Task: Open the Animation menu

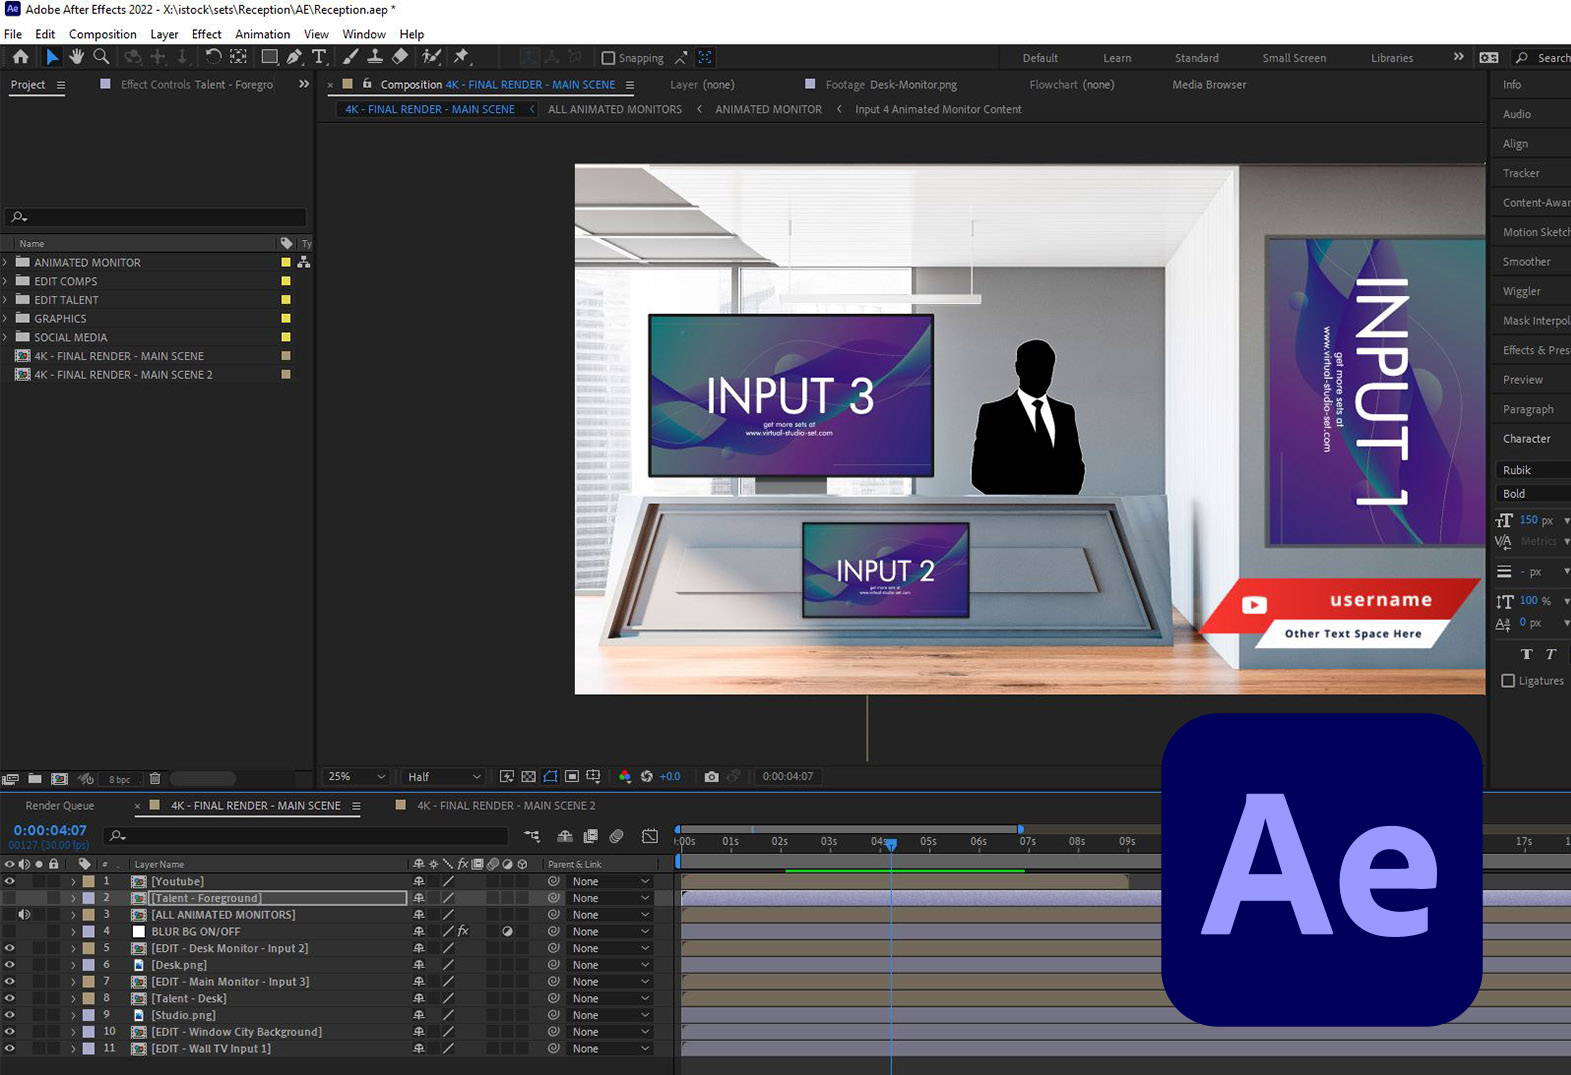Action: [x=262, y=34]
